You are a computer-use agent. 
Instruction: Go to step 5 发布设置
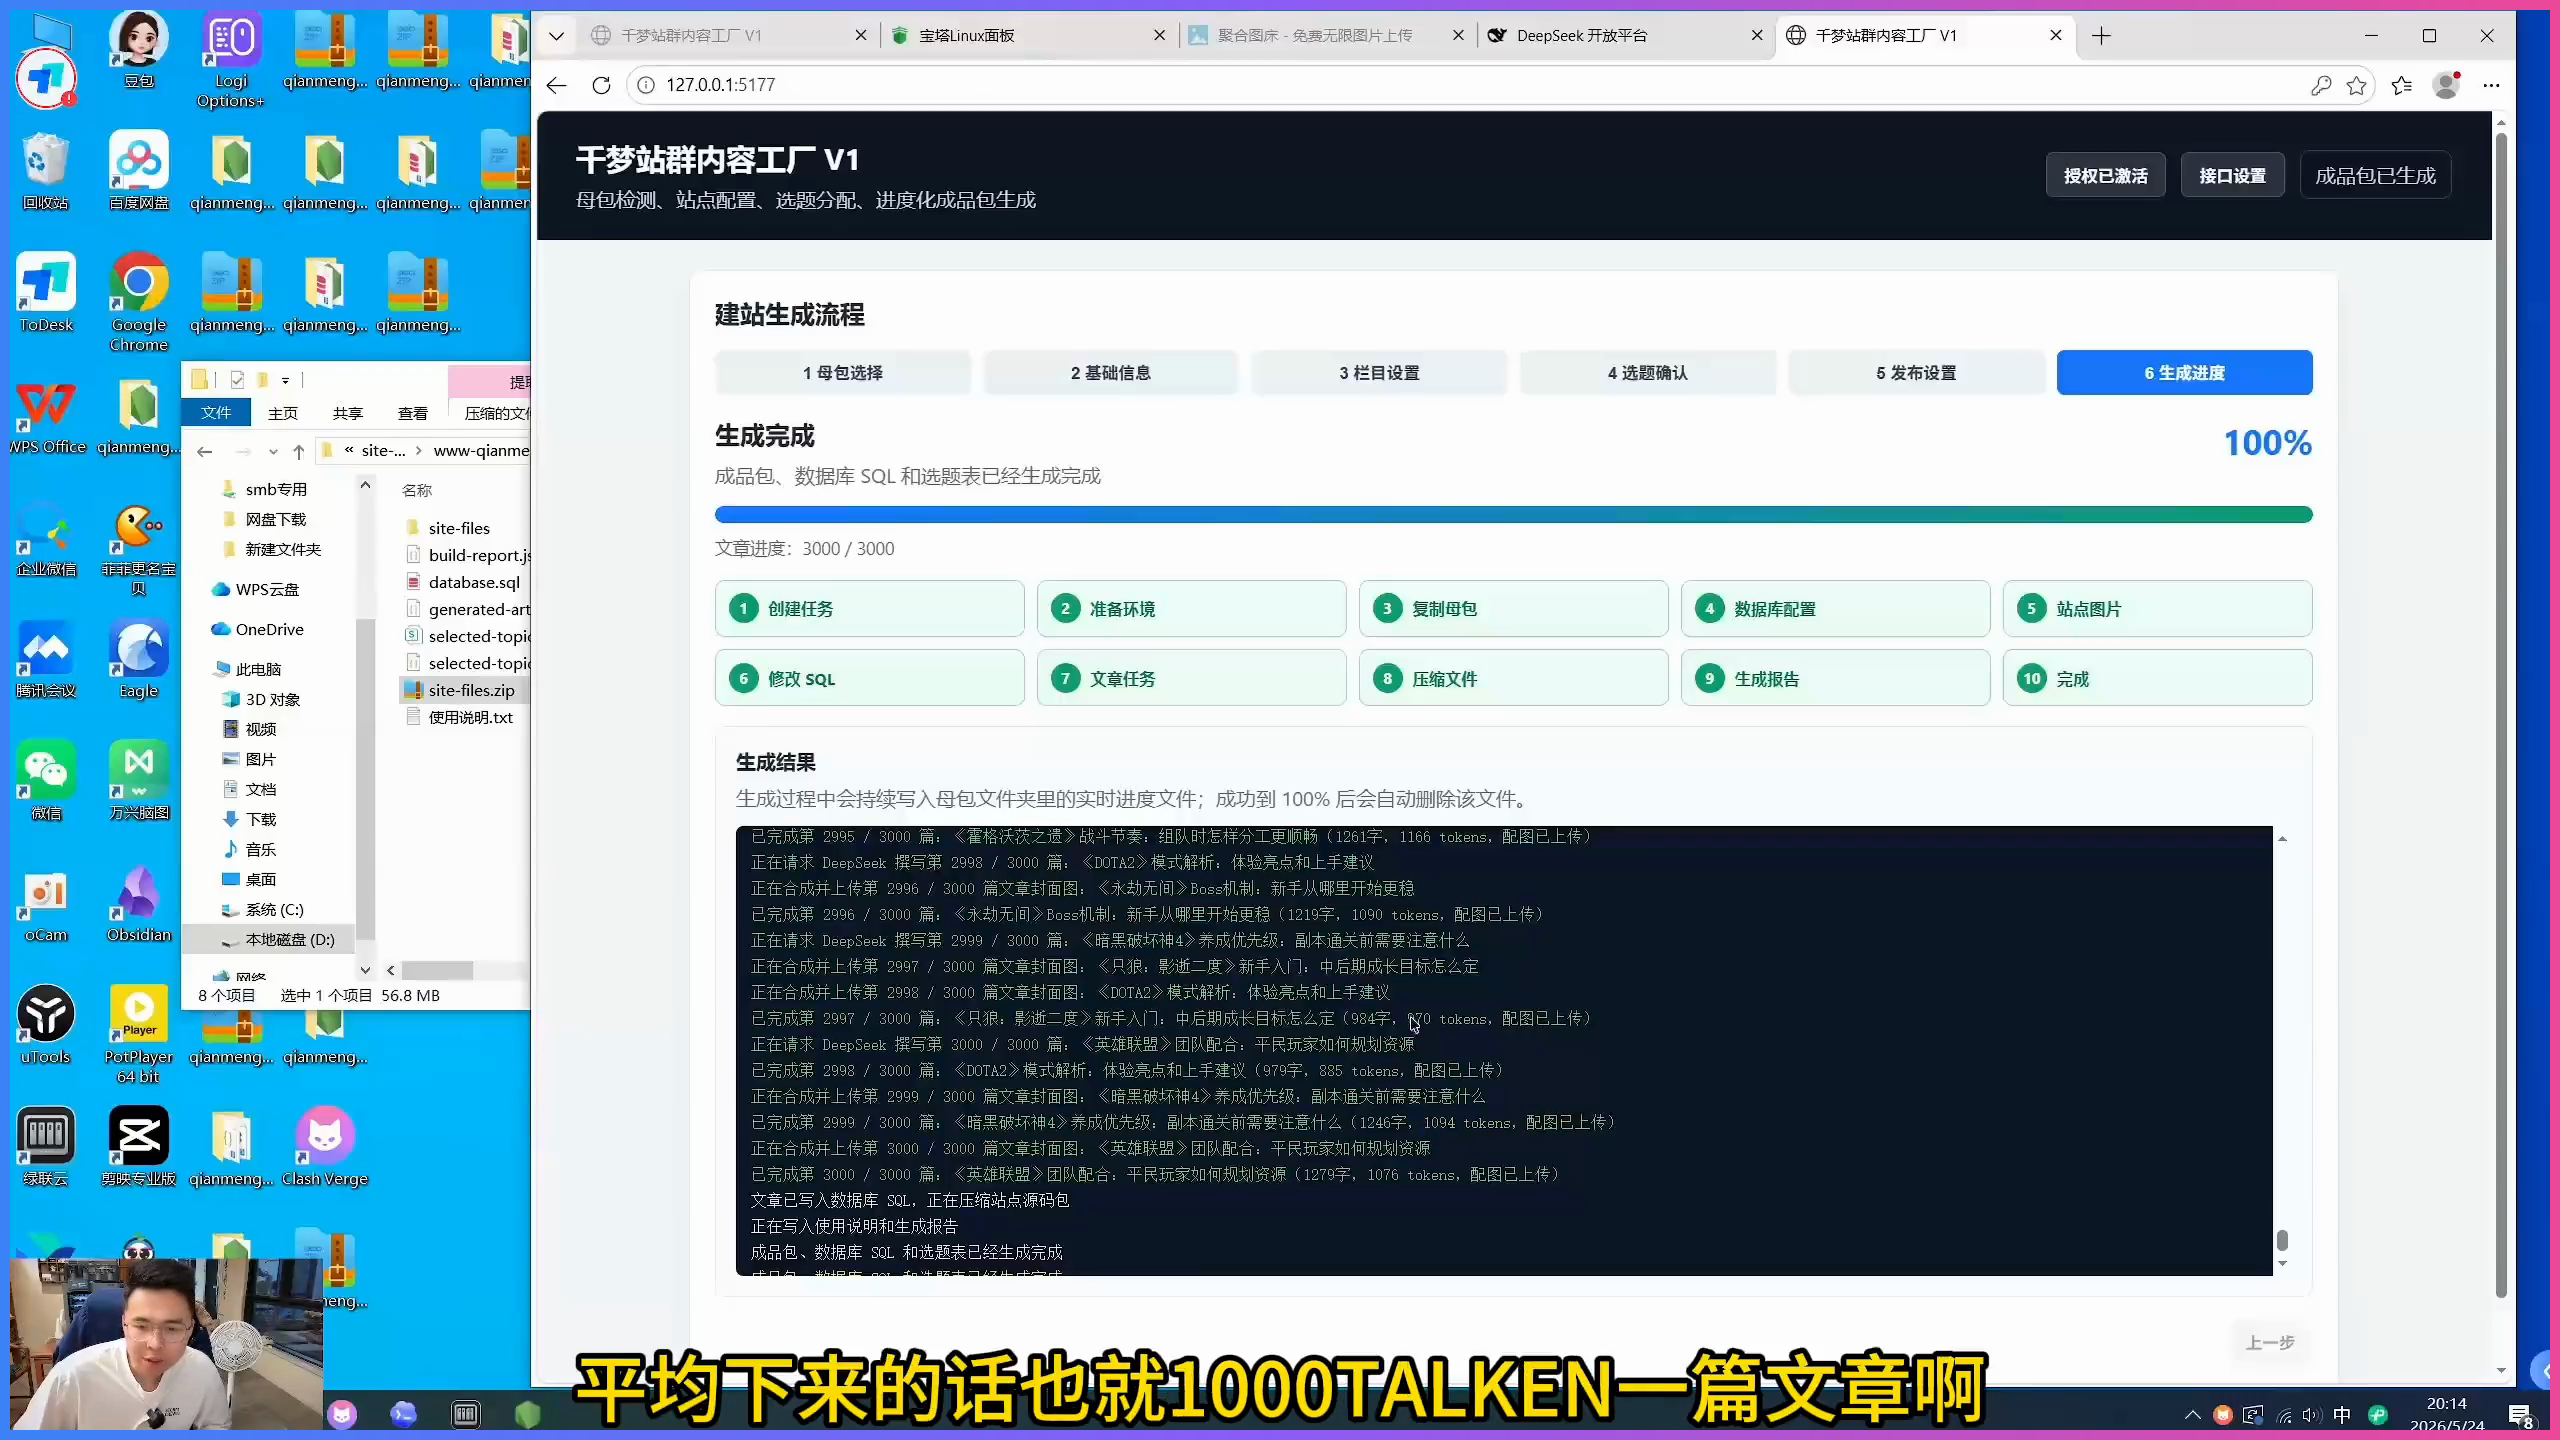[1916, 372]
